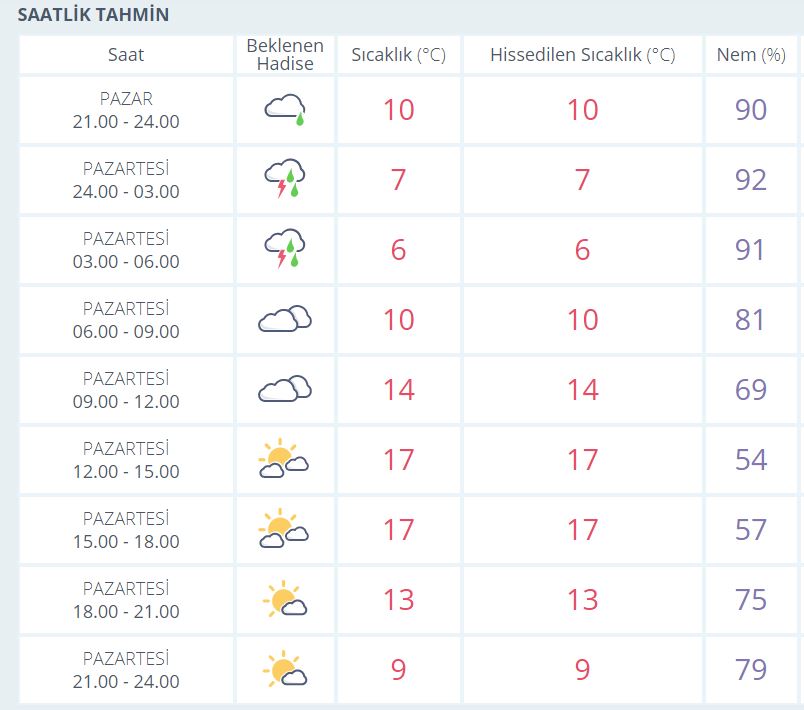Click the cloudy icon for 06.00 - 09.00

[x=285, y=318]
